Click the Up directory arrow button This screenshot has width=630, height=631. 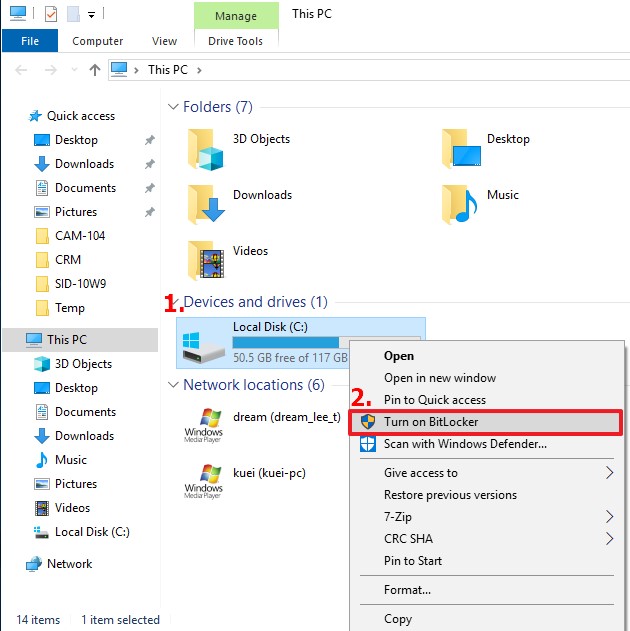click(95, 70)
